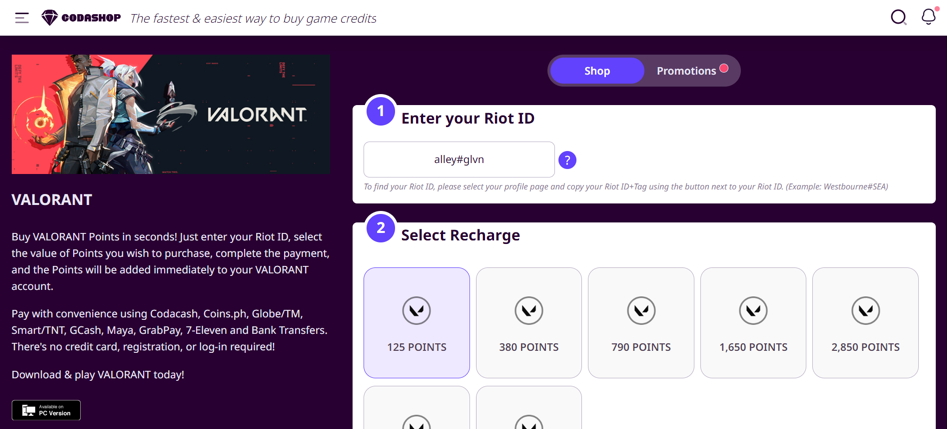Click the Riot ID help question mark
The width and height of the screenshot is (947, 429).
[567, 160]
